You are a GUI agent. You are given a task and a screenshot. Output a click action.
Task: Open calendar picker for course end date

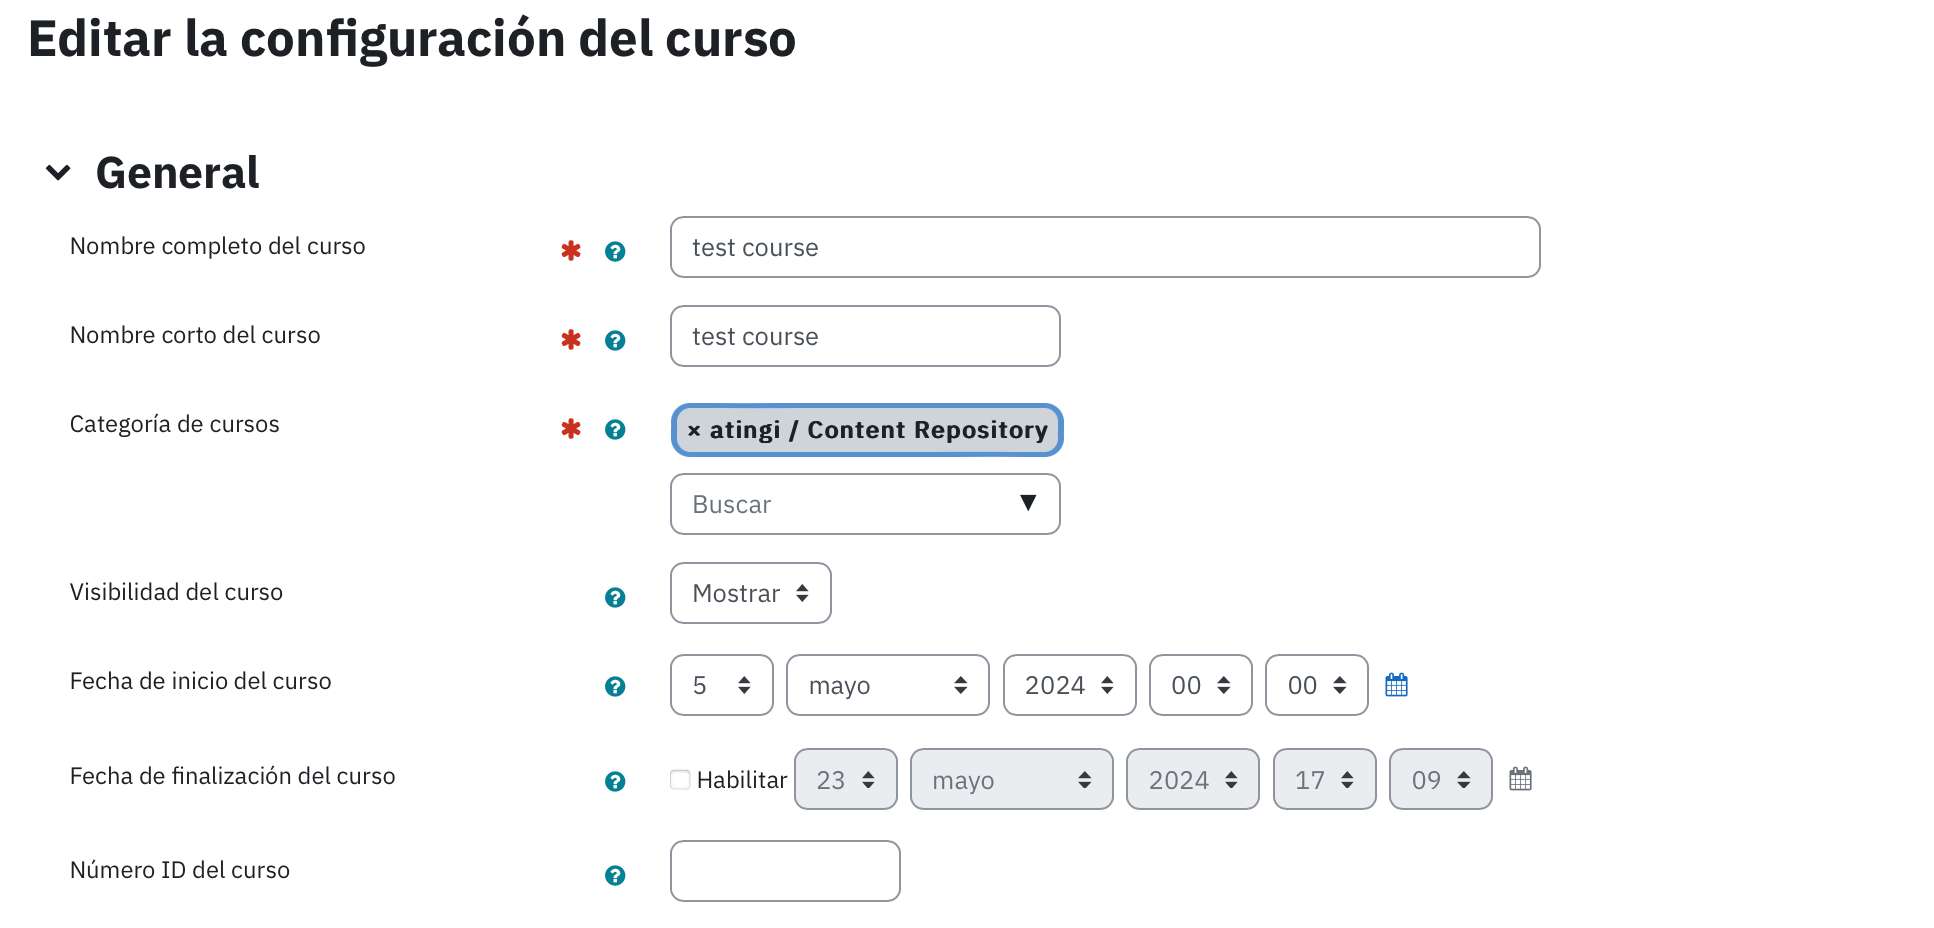[x=1520, y=779]
